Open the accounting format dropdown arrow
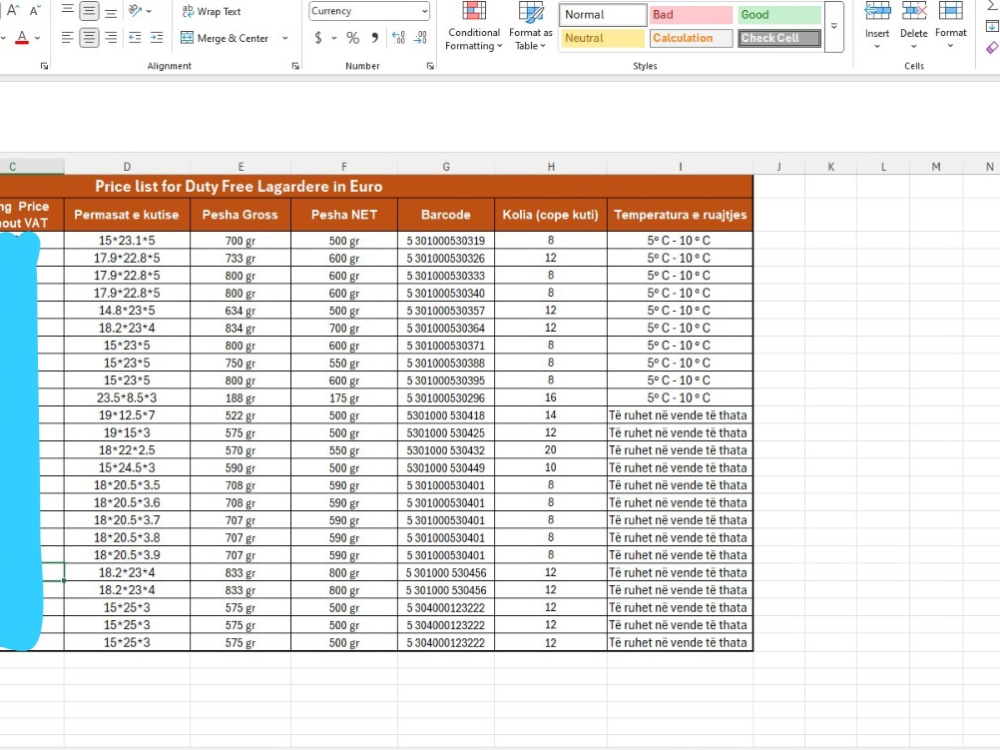 click(334, 38)
